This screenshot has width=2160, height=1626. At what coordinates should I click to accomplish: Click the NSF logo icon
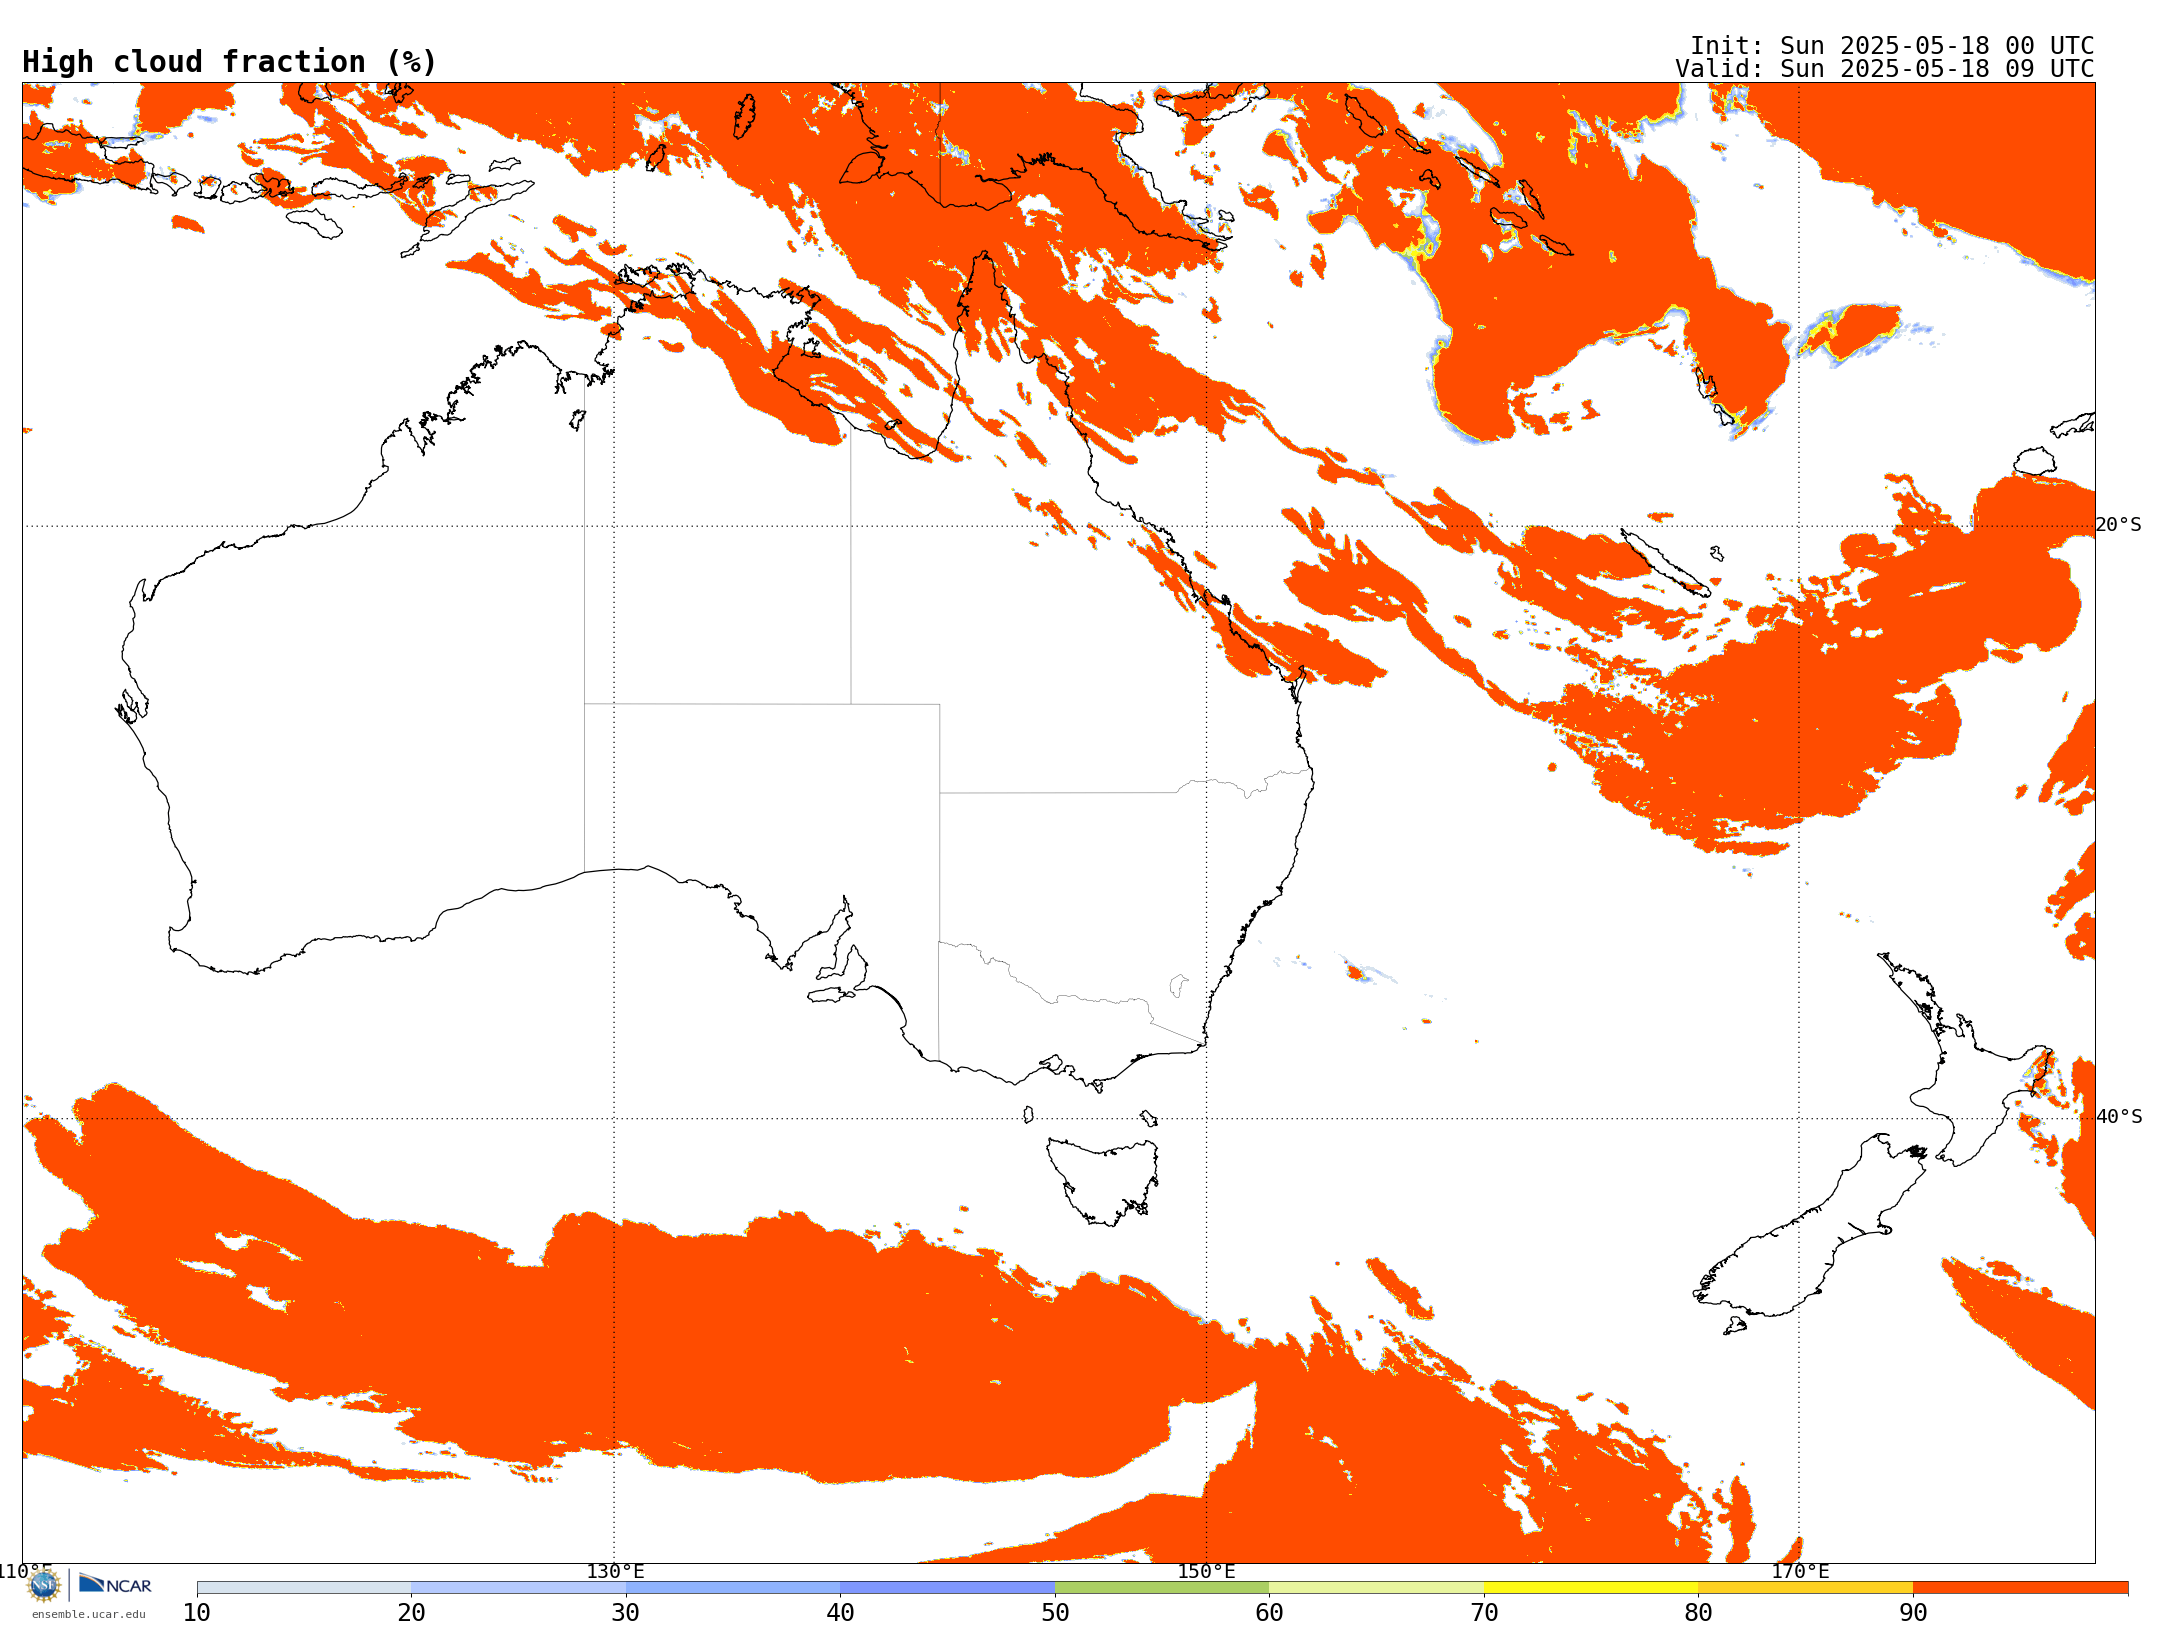pos(44,1585)
